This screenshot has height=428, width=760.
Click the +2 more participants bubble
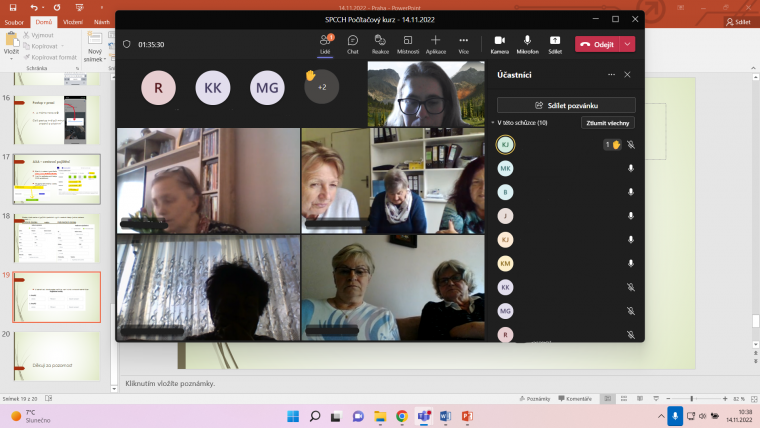point(322,87)
